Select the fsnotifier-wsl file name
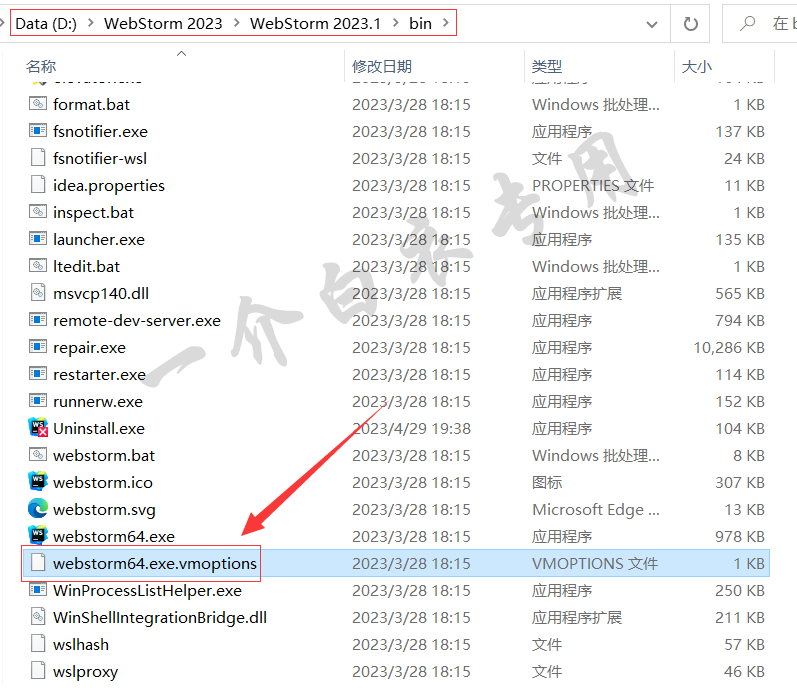The height and width of the screenshot is (688, 797). (x=100, y=158)
